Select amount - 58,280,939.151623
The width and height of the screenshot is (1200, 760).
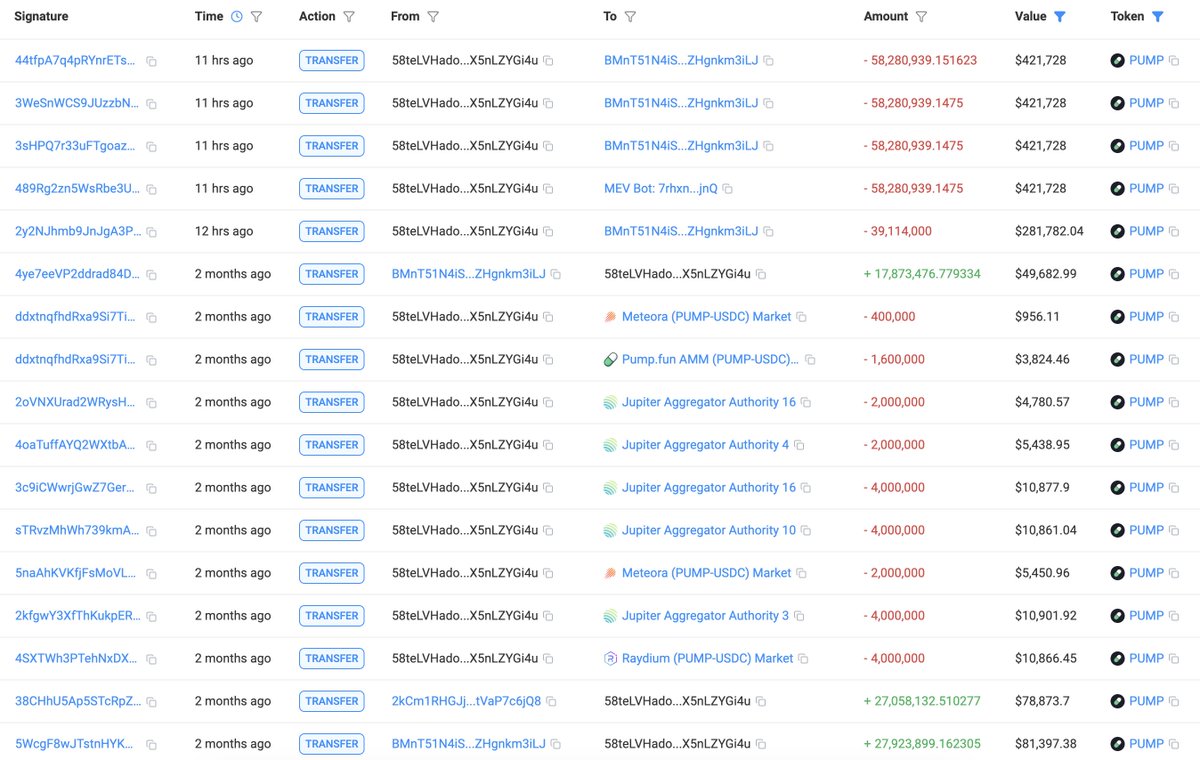[x=920, y=60]
